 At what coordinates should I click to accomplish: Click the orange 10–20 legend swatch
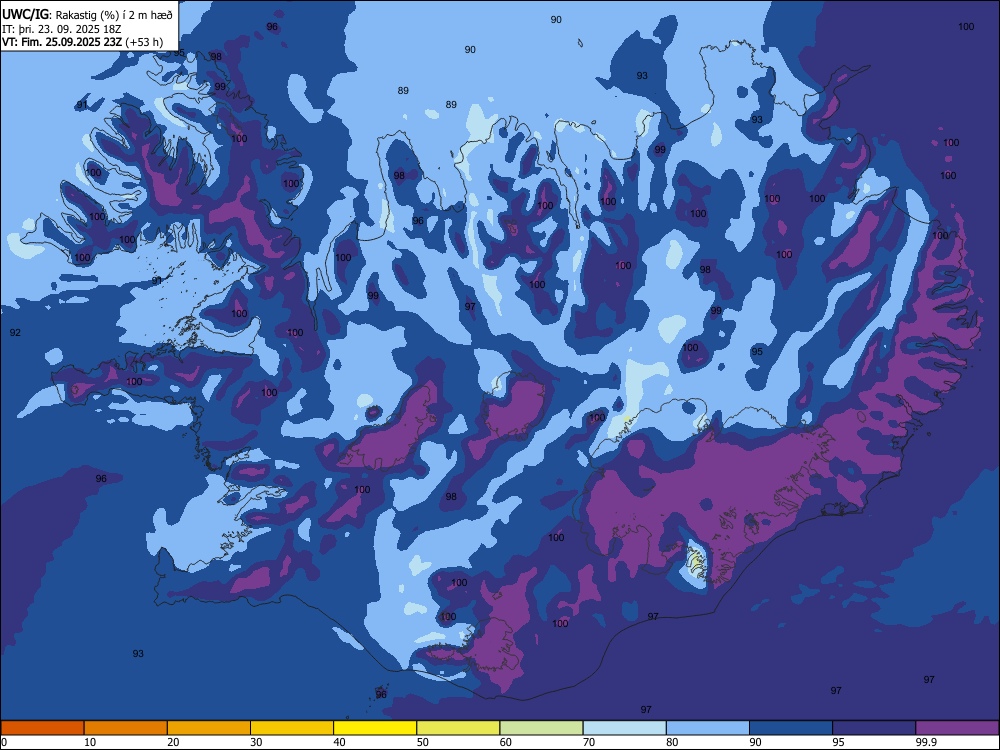tap(126, 728)
